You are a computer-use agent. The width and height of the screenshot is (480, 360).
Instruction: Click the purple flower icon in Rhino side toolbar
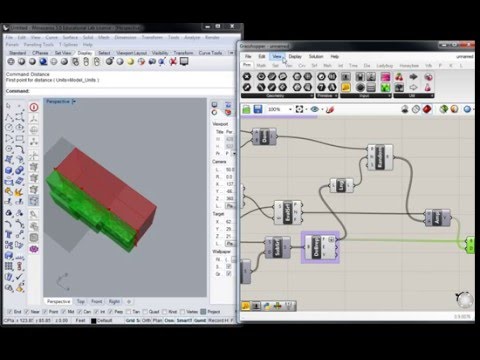point(34,249)
